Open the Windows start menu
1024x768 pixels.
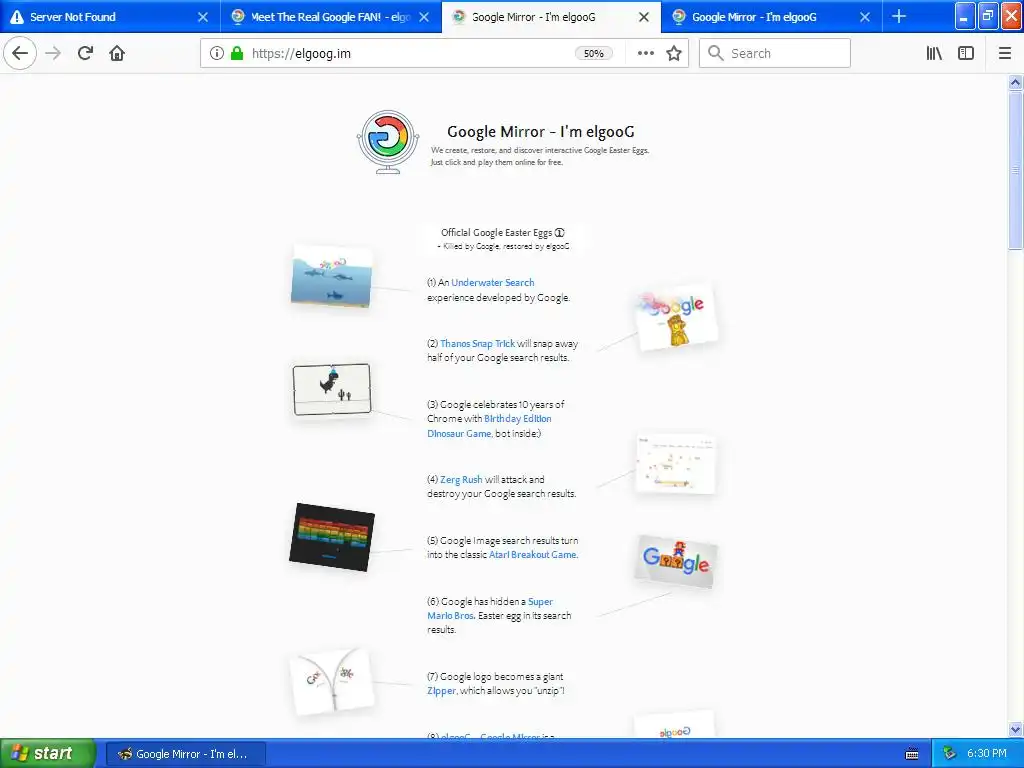(47, 754)
